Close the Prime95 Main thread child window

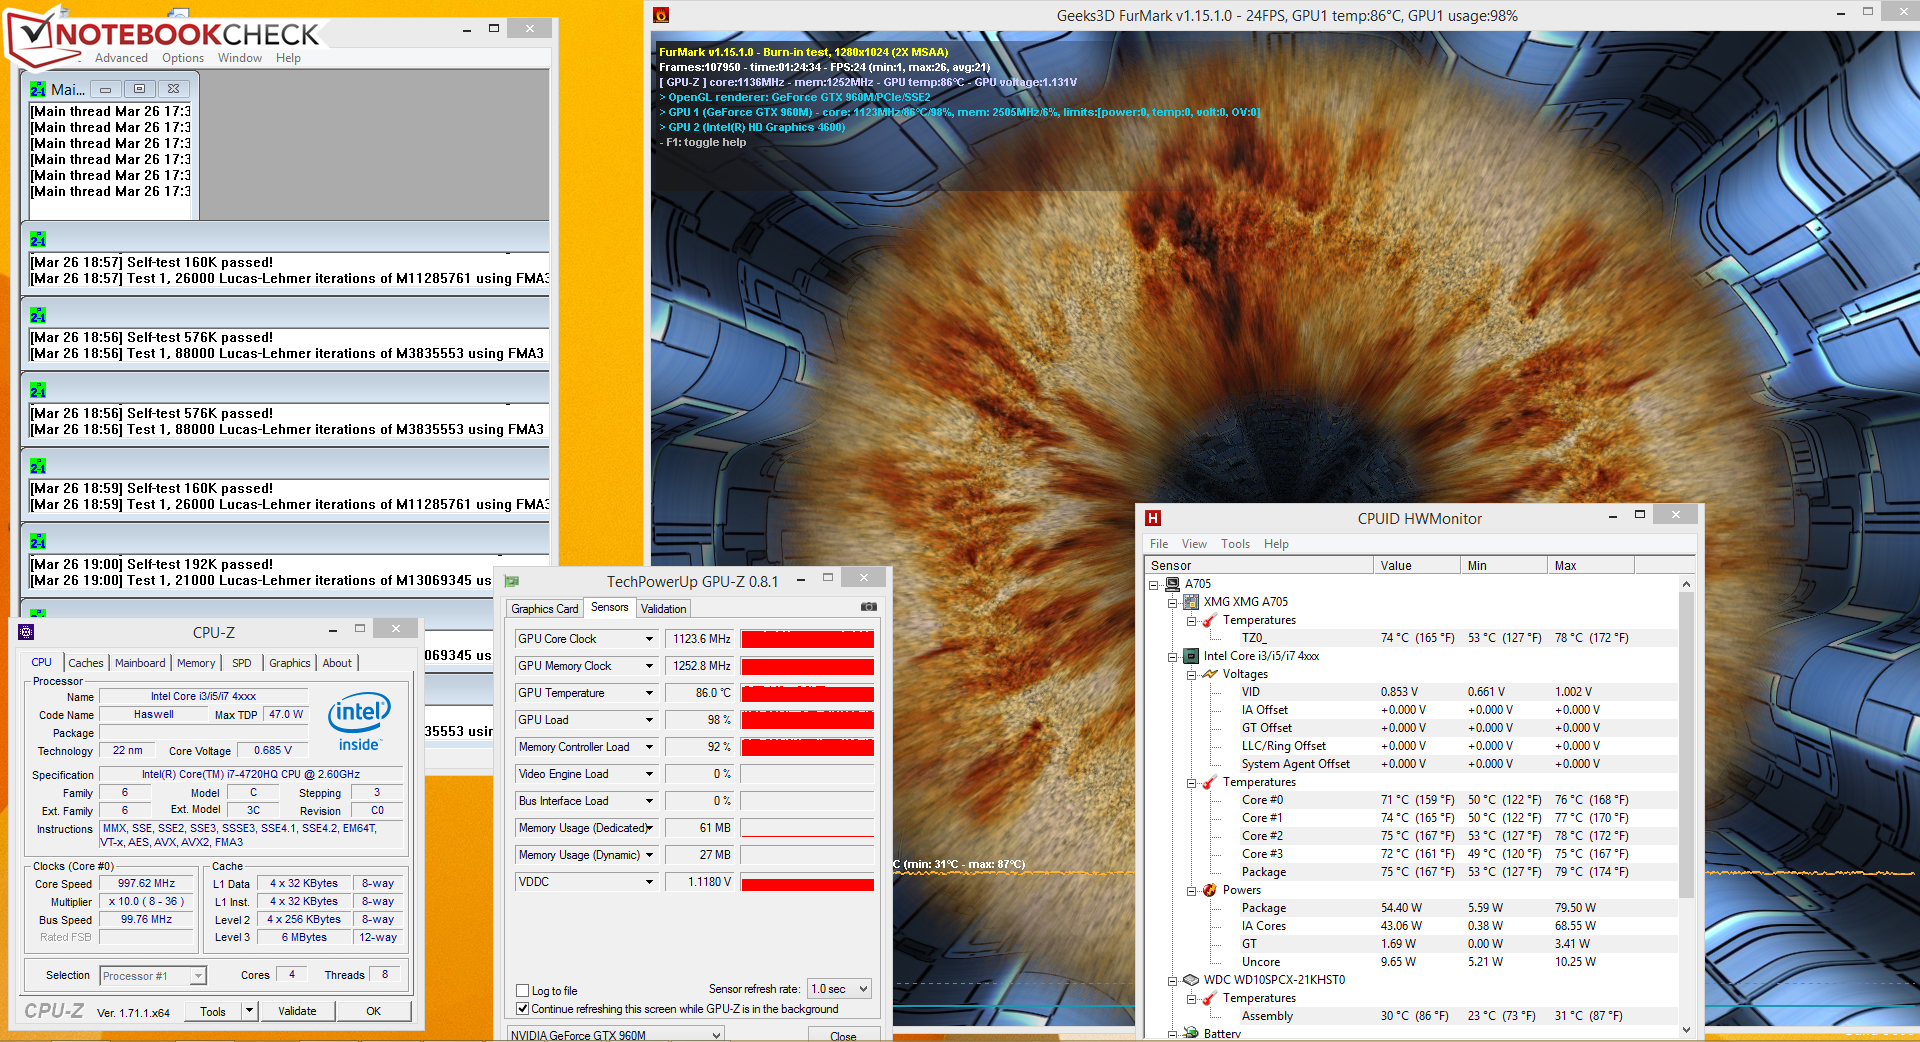pyautogui.click(x=173, y=89)
